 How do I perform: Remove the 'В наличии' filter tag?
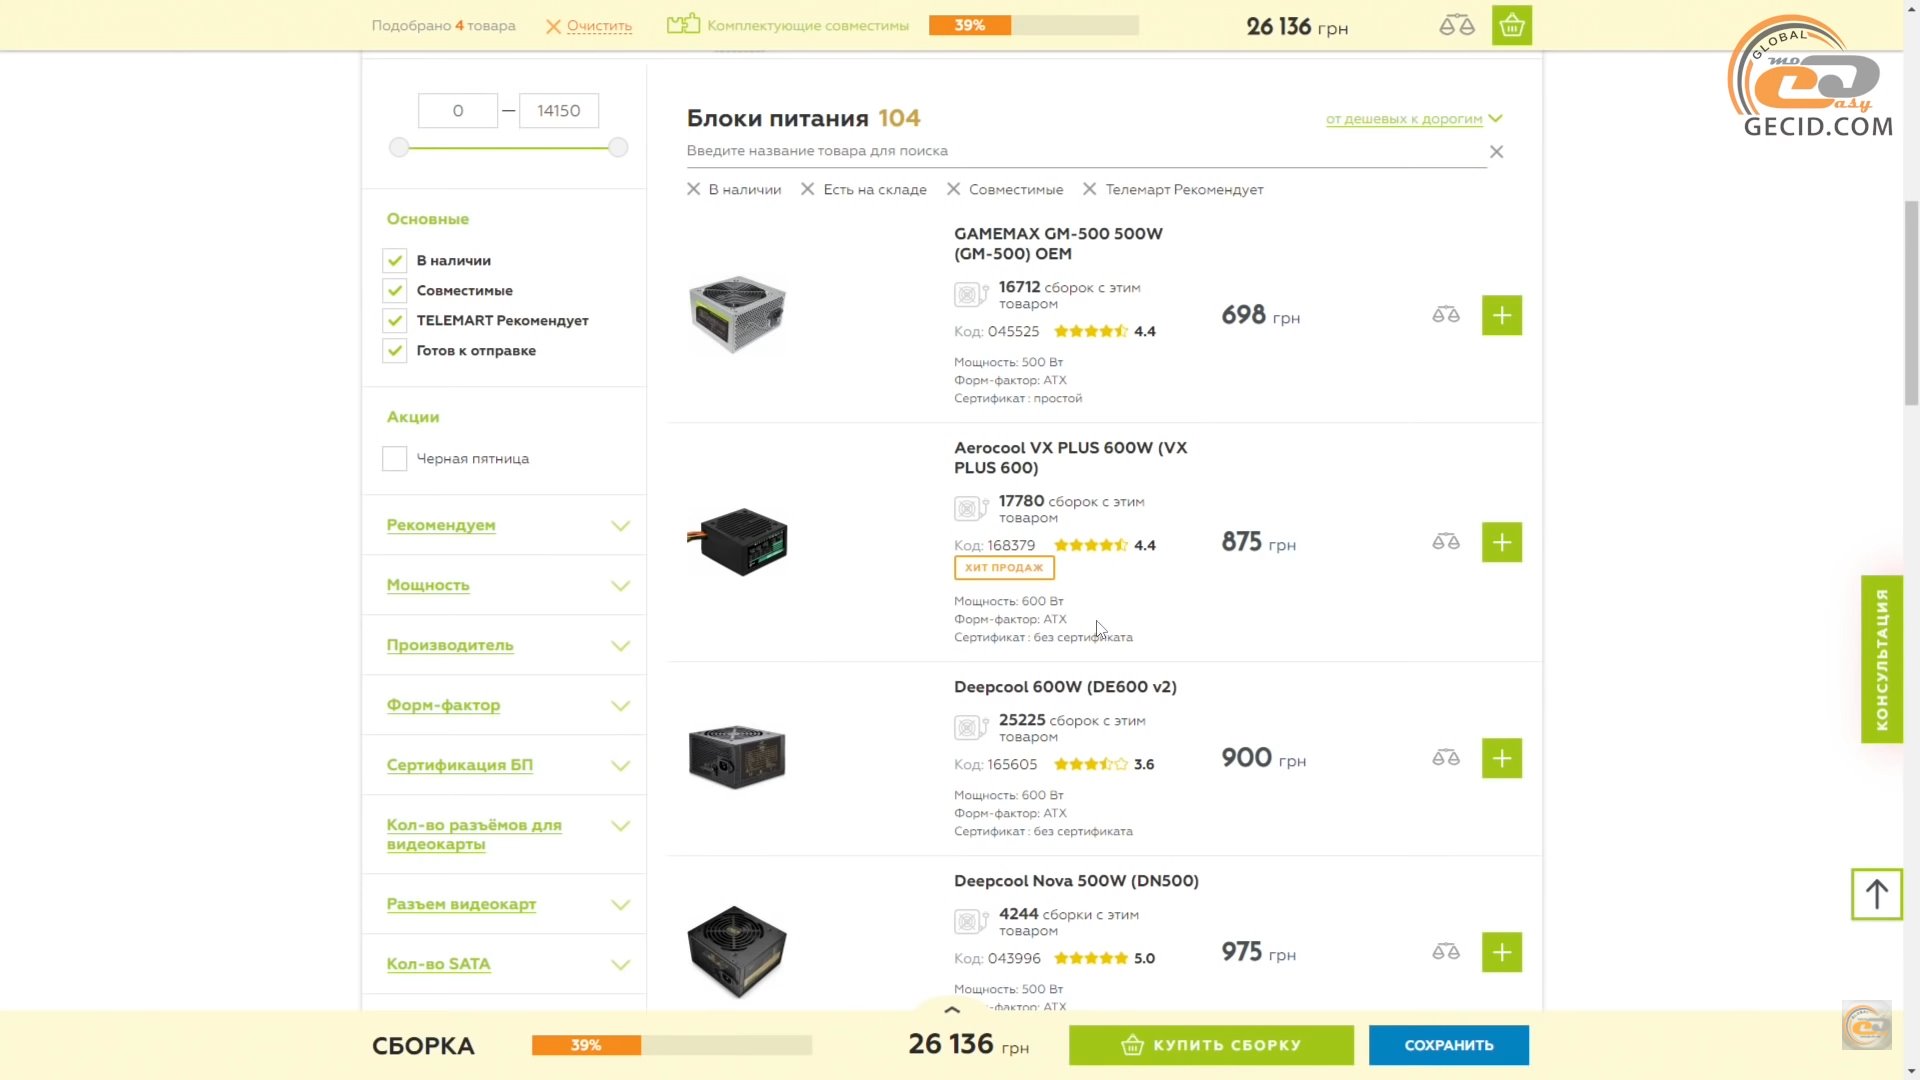tap(693, 189)
